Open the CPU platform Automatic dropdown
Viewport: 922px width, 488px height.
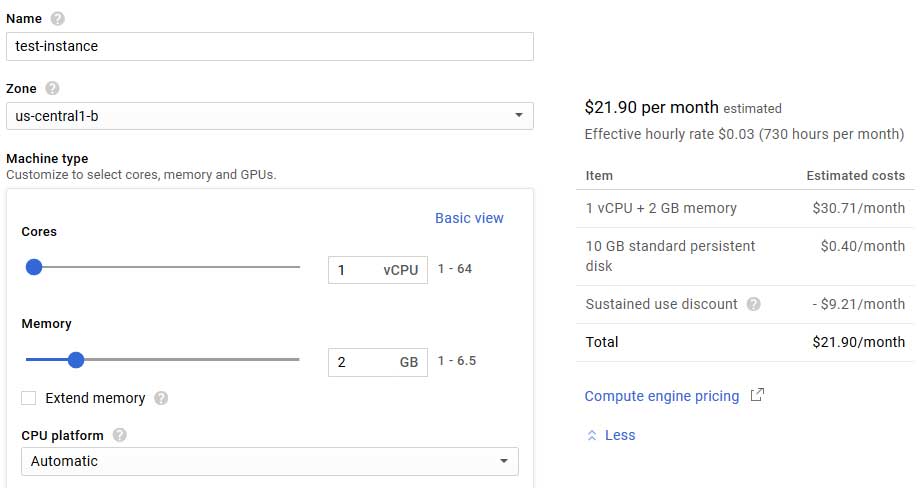(x=269, y=461)
